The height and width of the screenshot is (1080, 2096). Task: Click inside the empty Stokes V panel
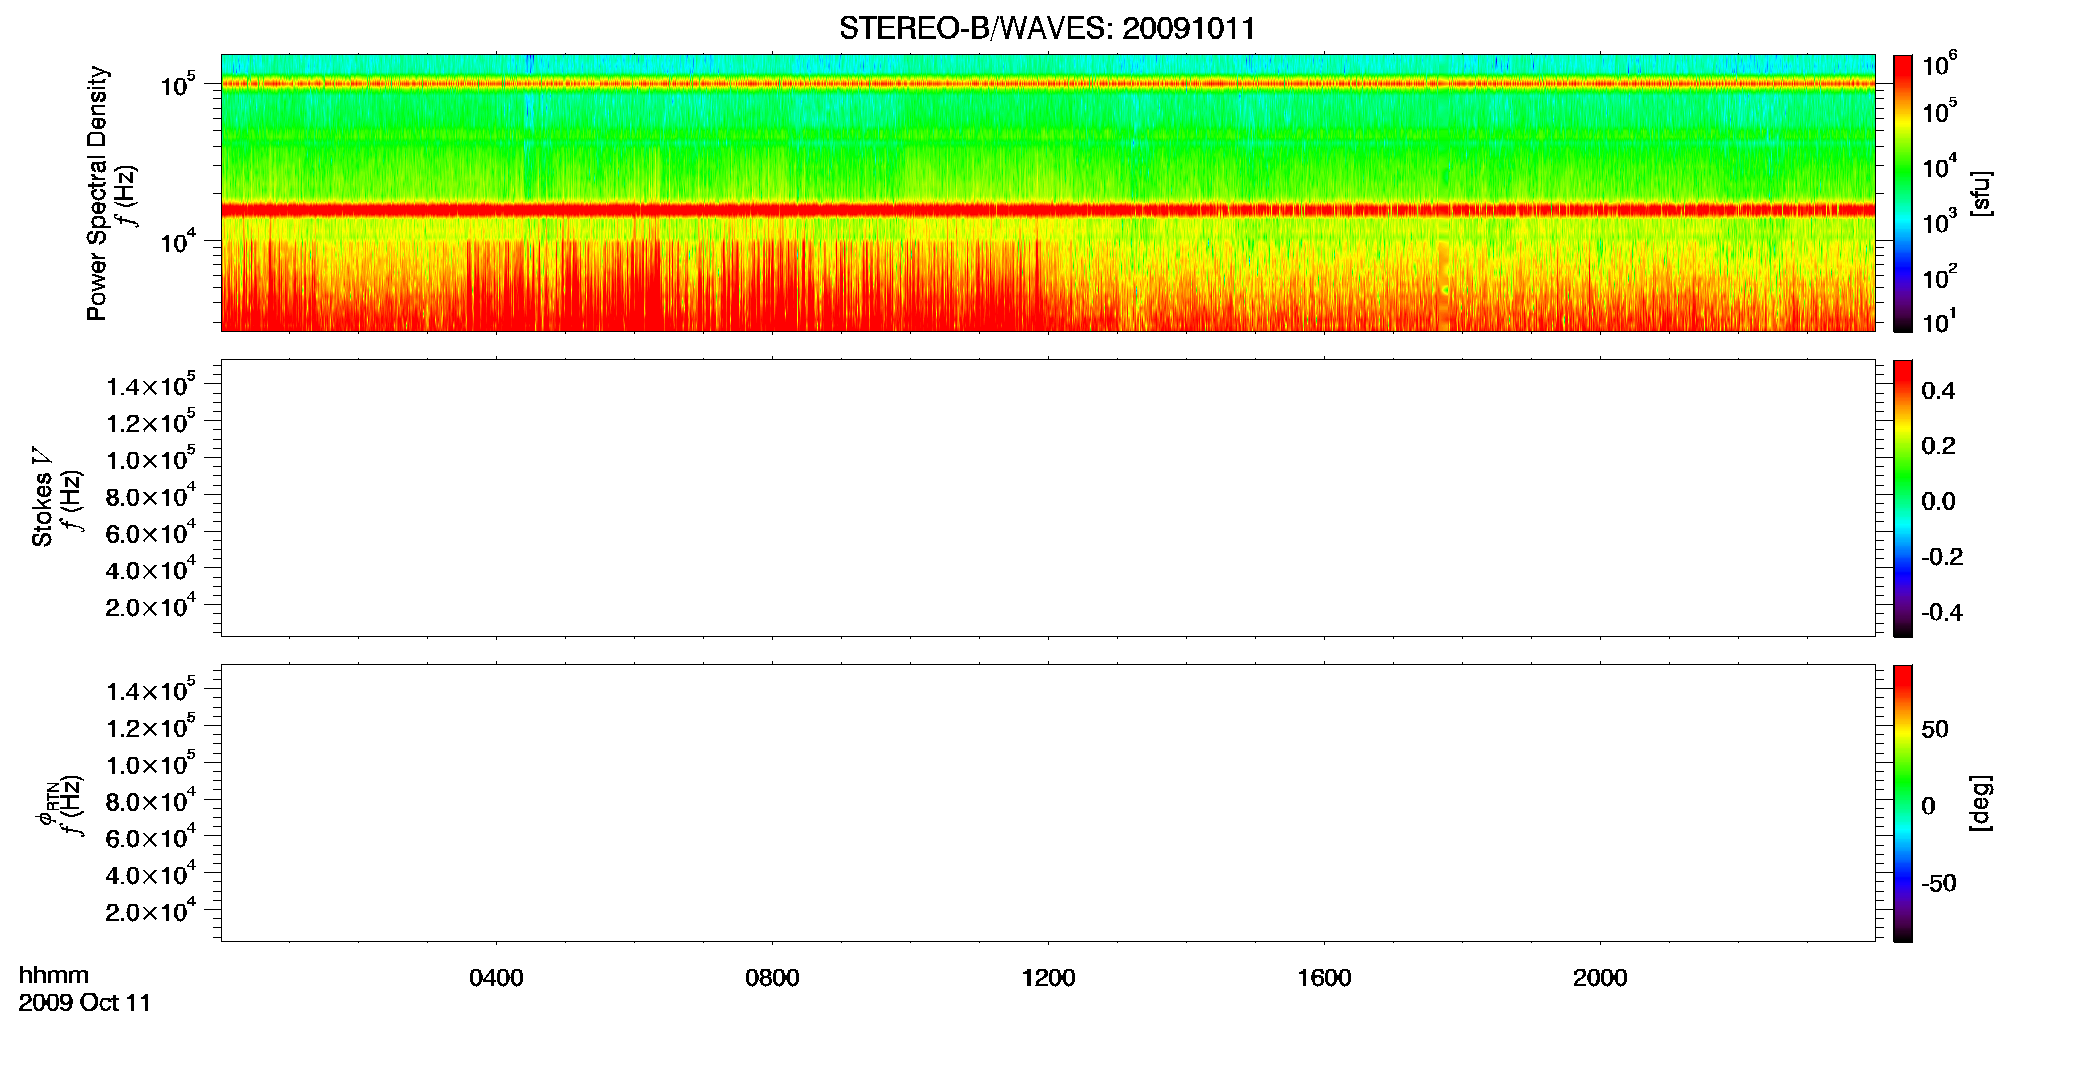pos(1048,498)
